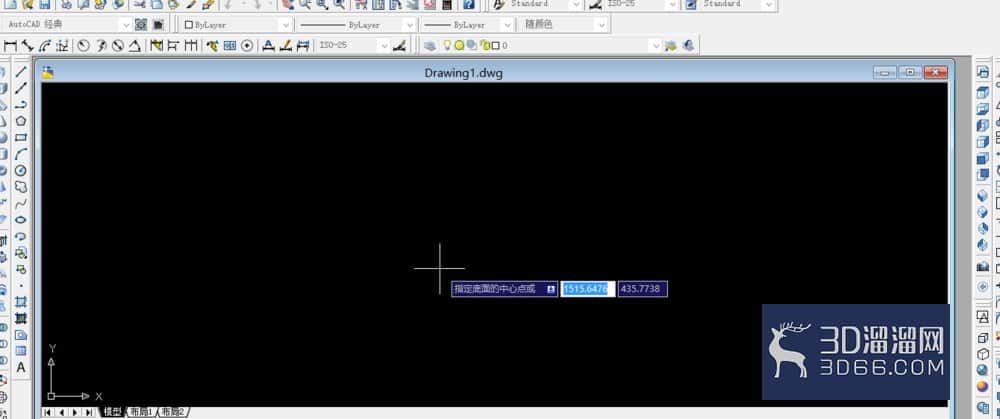Click the Layer Previous icon

click(689, 45)
